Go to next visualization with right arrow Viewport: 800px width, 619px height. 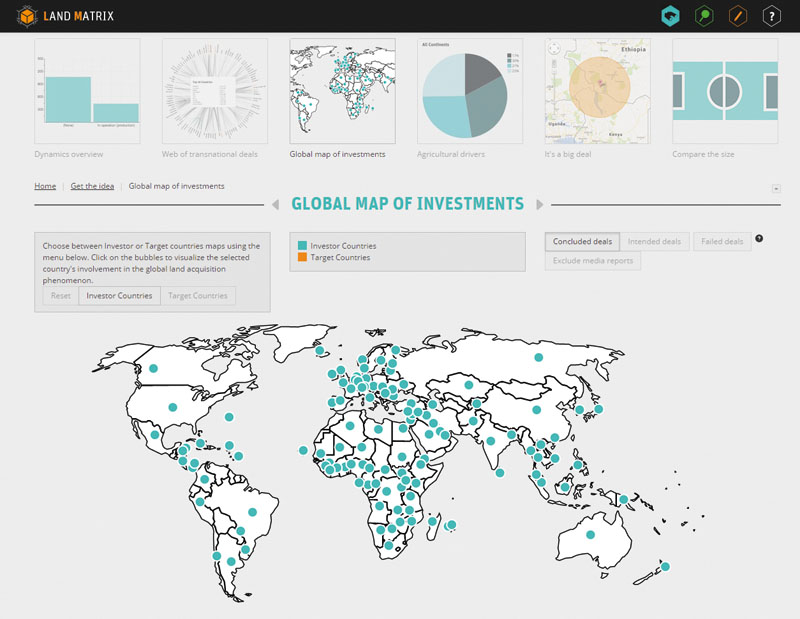[x=540, y=205]
